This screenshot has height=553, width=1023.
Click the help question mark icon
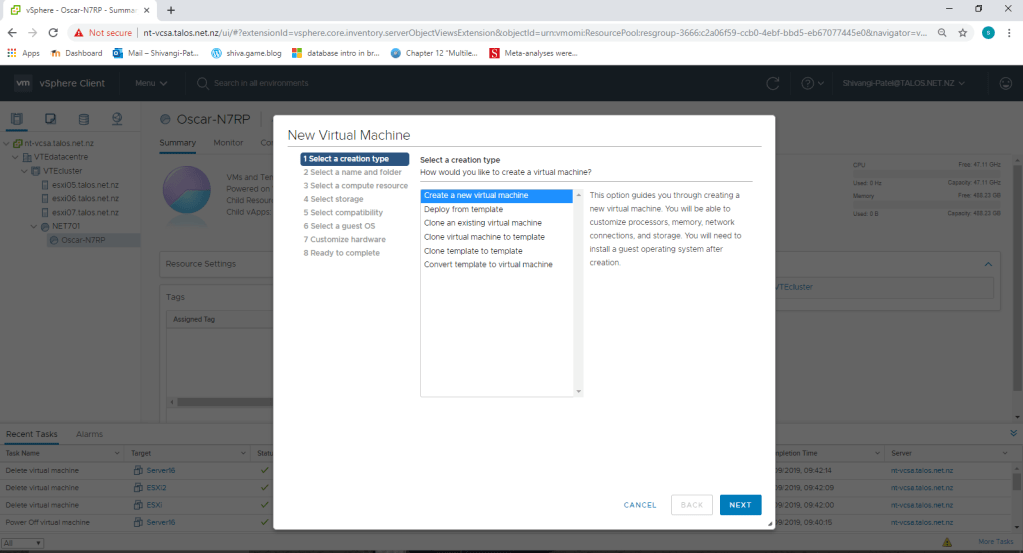[807, 83]
